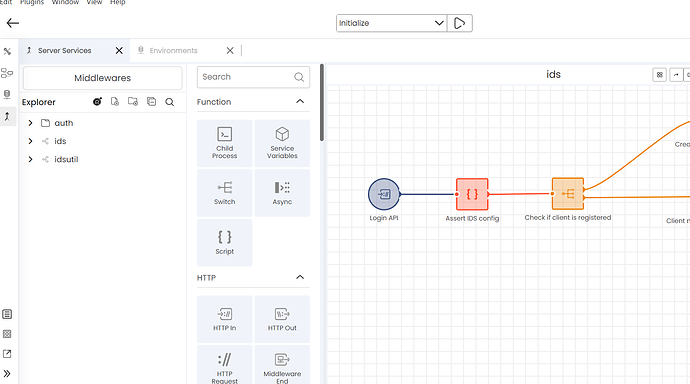Close the Environments tab
Image resolution: width=690 pixels, height=384 pixels.
click(x=230, y=51)
